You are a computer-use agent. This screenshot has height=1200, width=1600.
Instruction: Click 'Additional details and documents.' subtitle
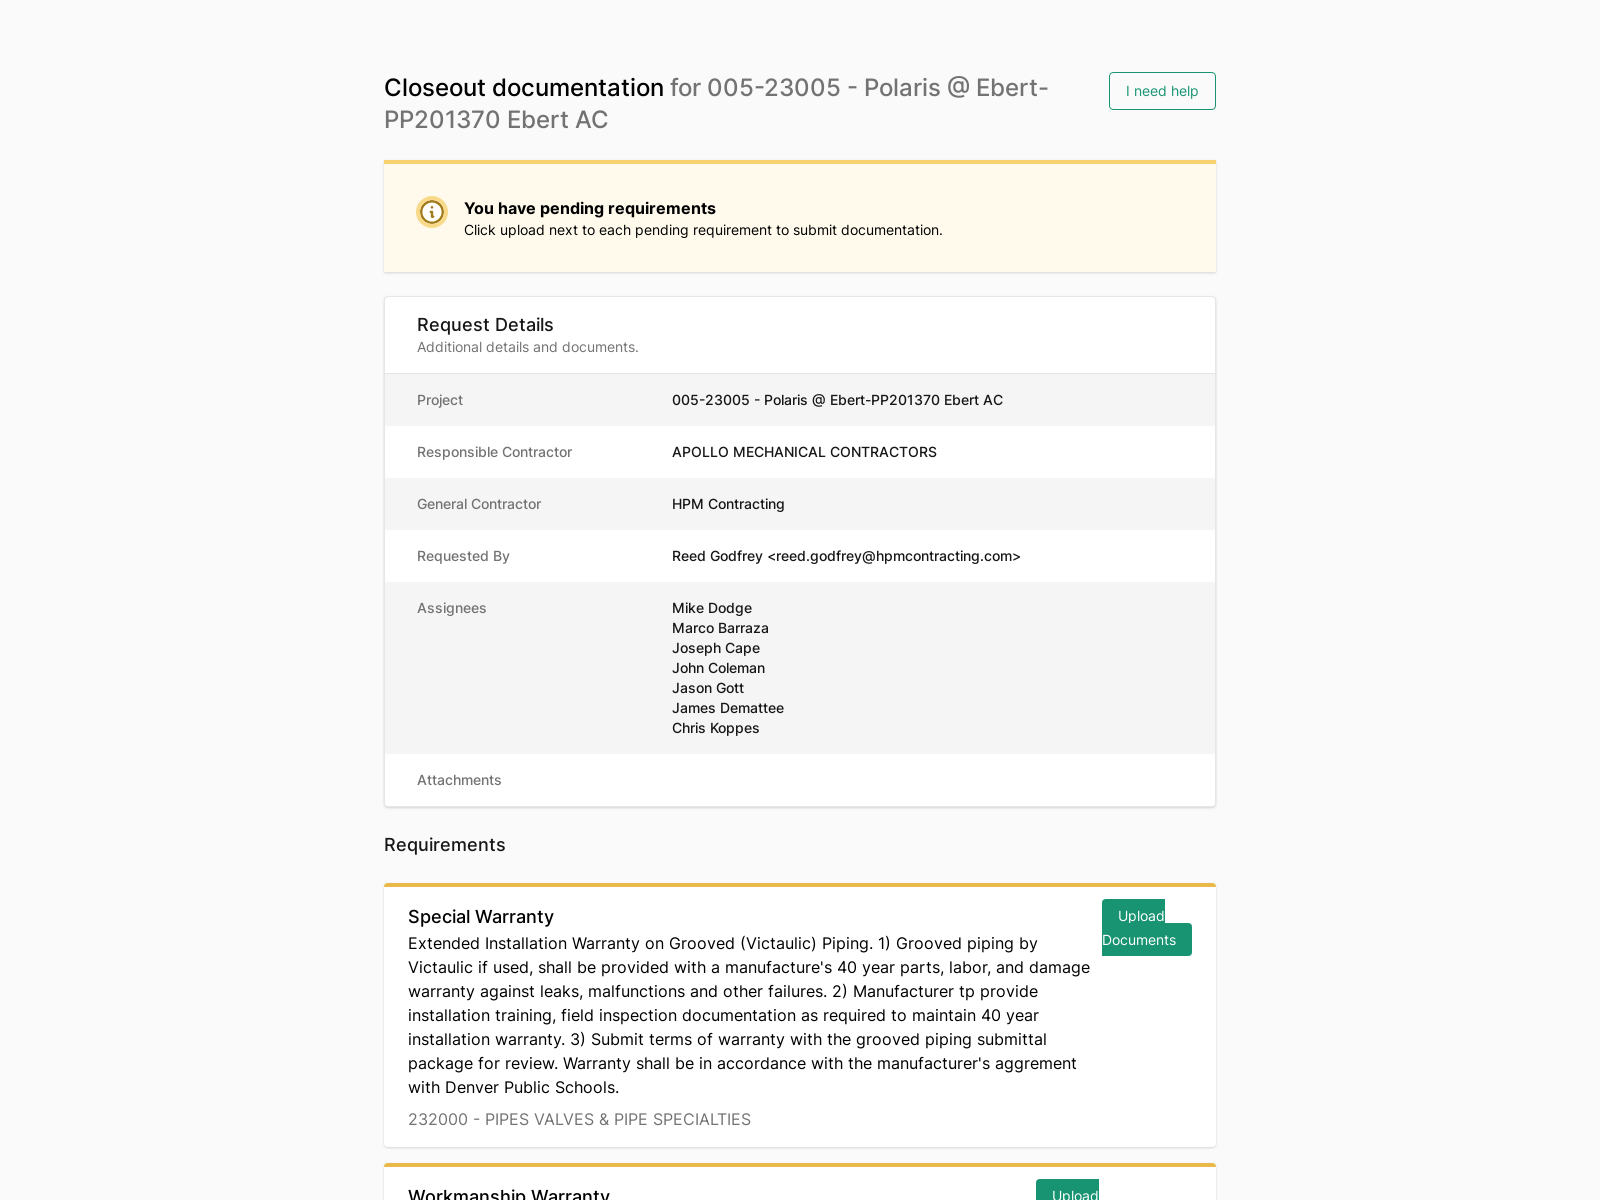point(527,347)
